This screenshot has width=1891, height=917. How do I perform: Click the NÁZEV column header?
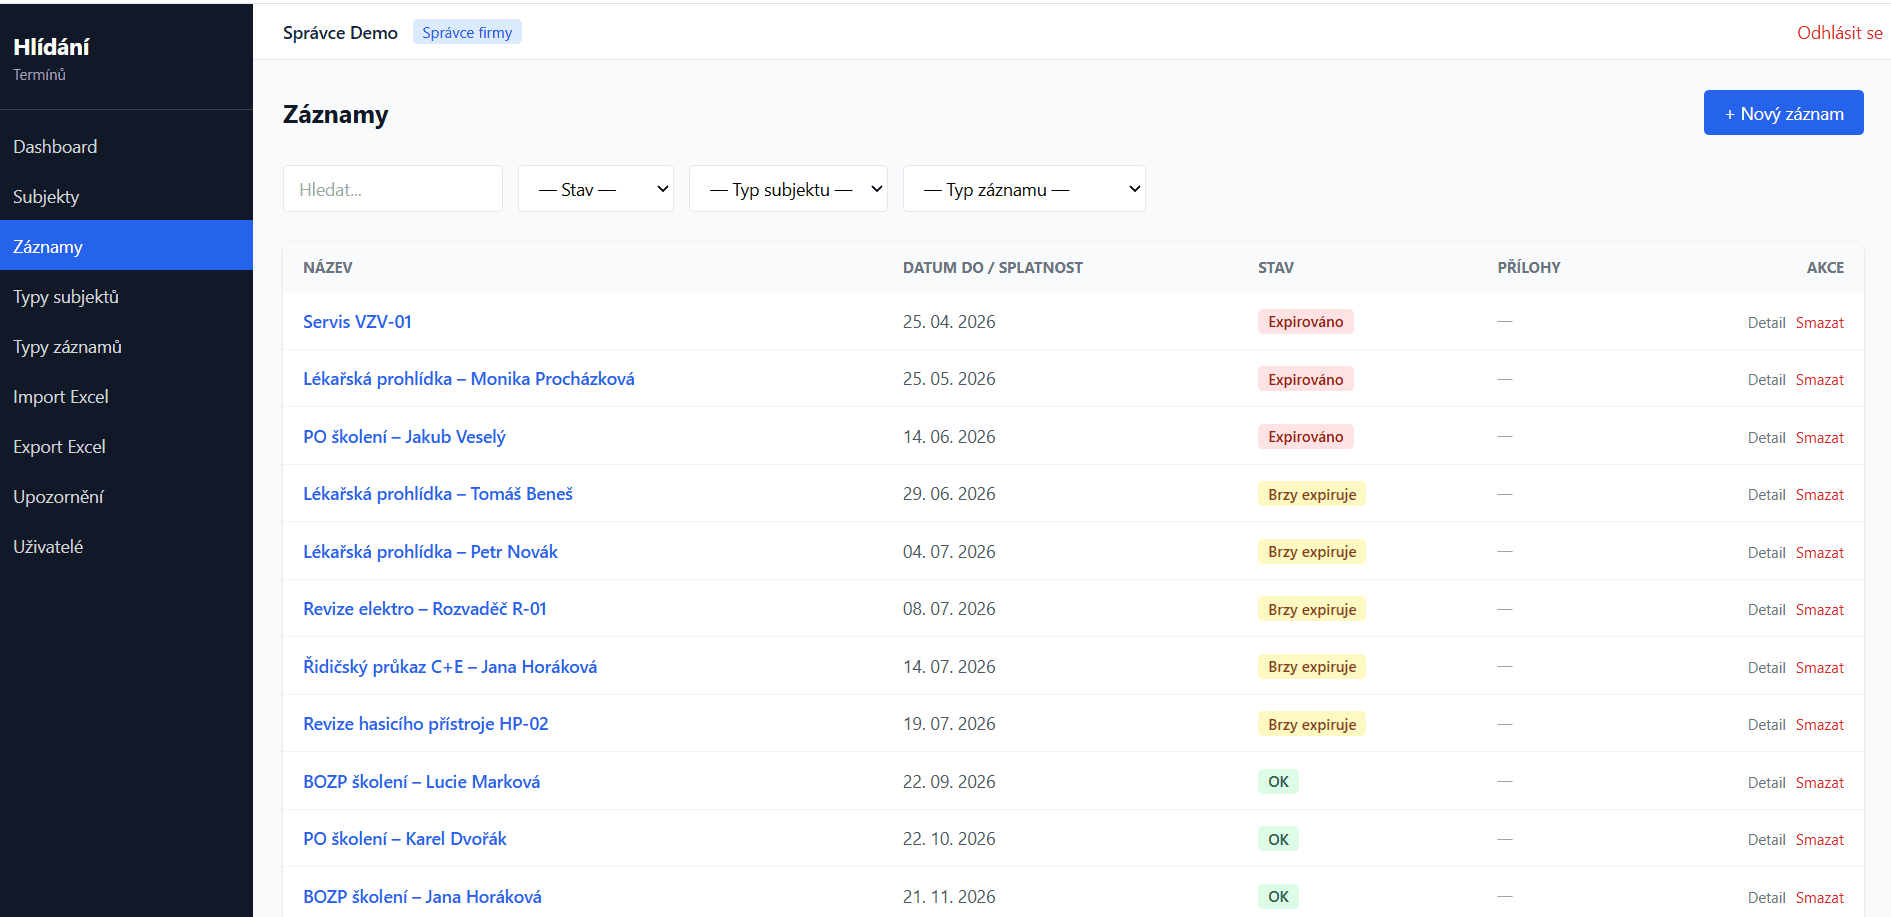pos(328,268)
